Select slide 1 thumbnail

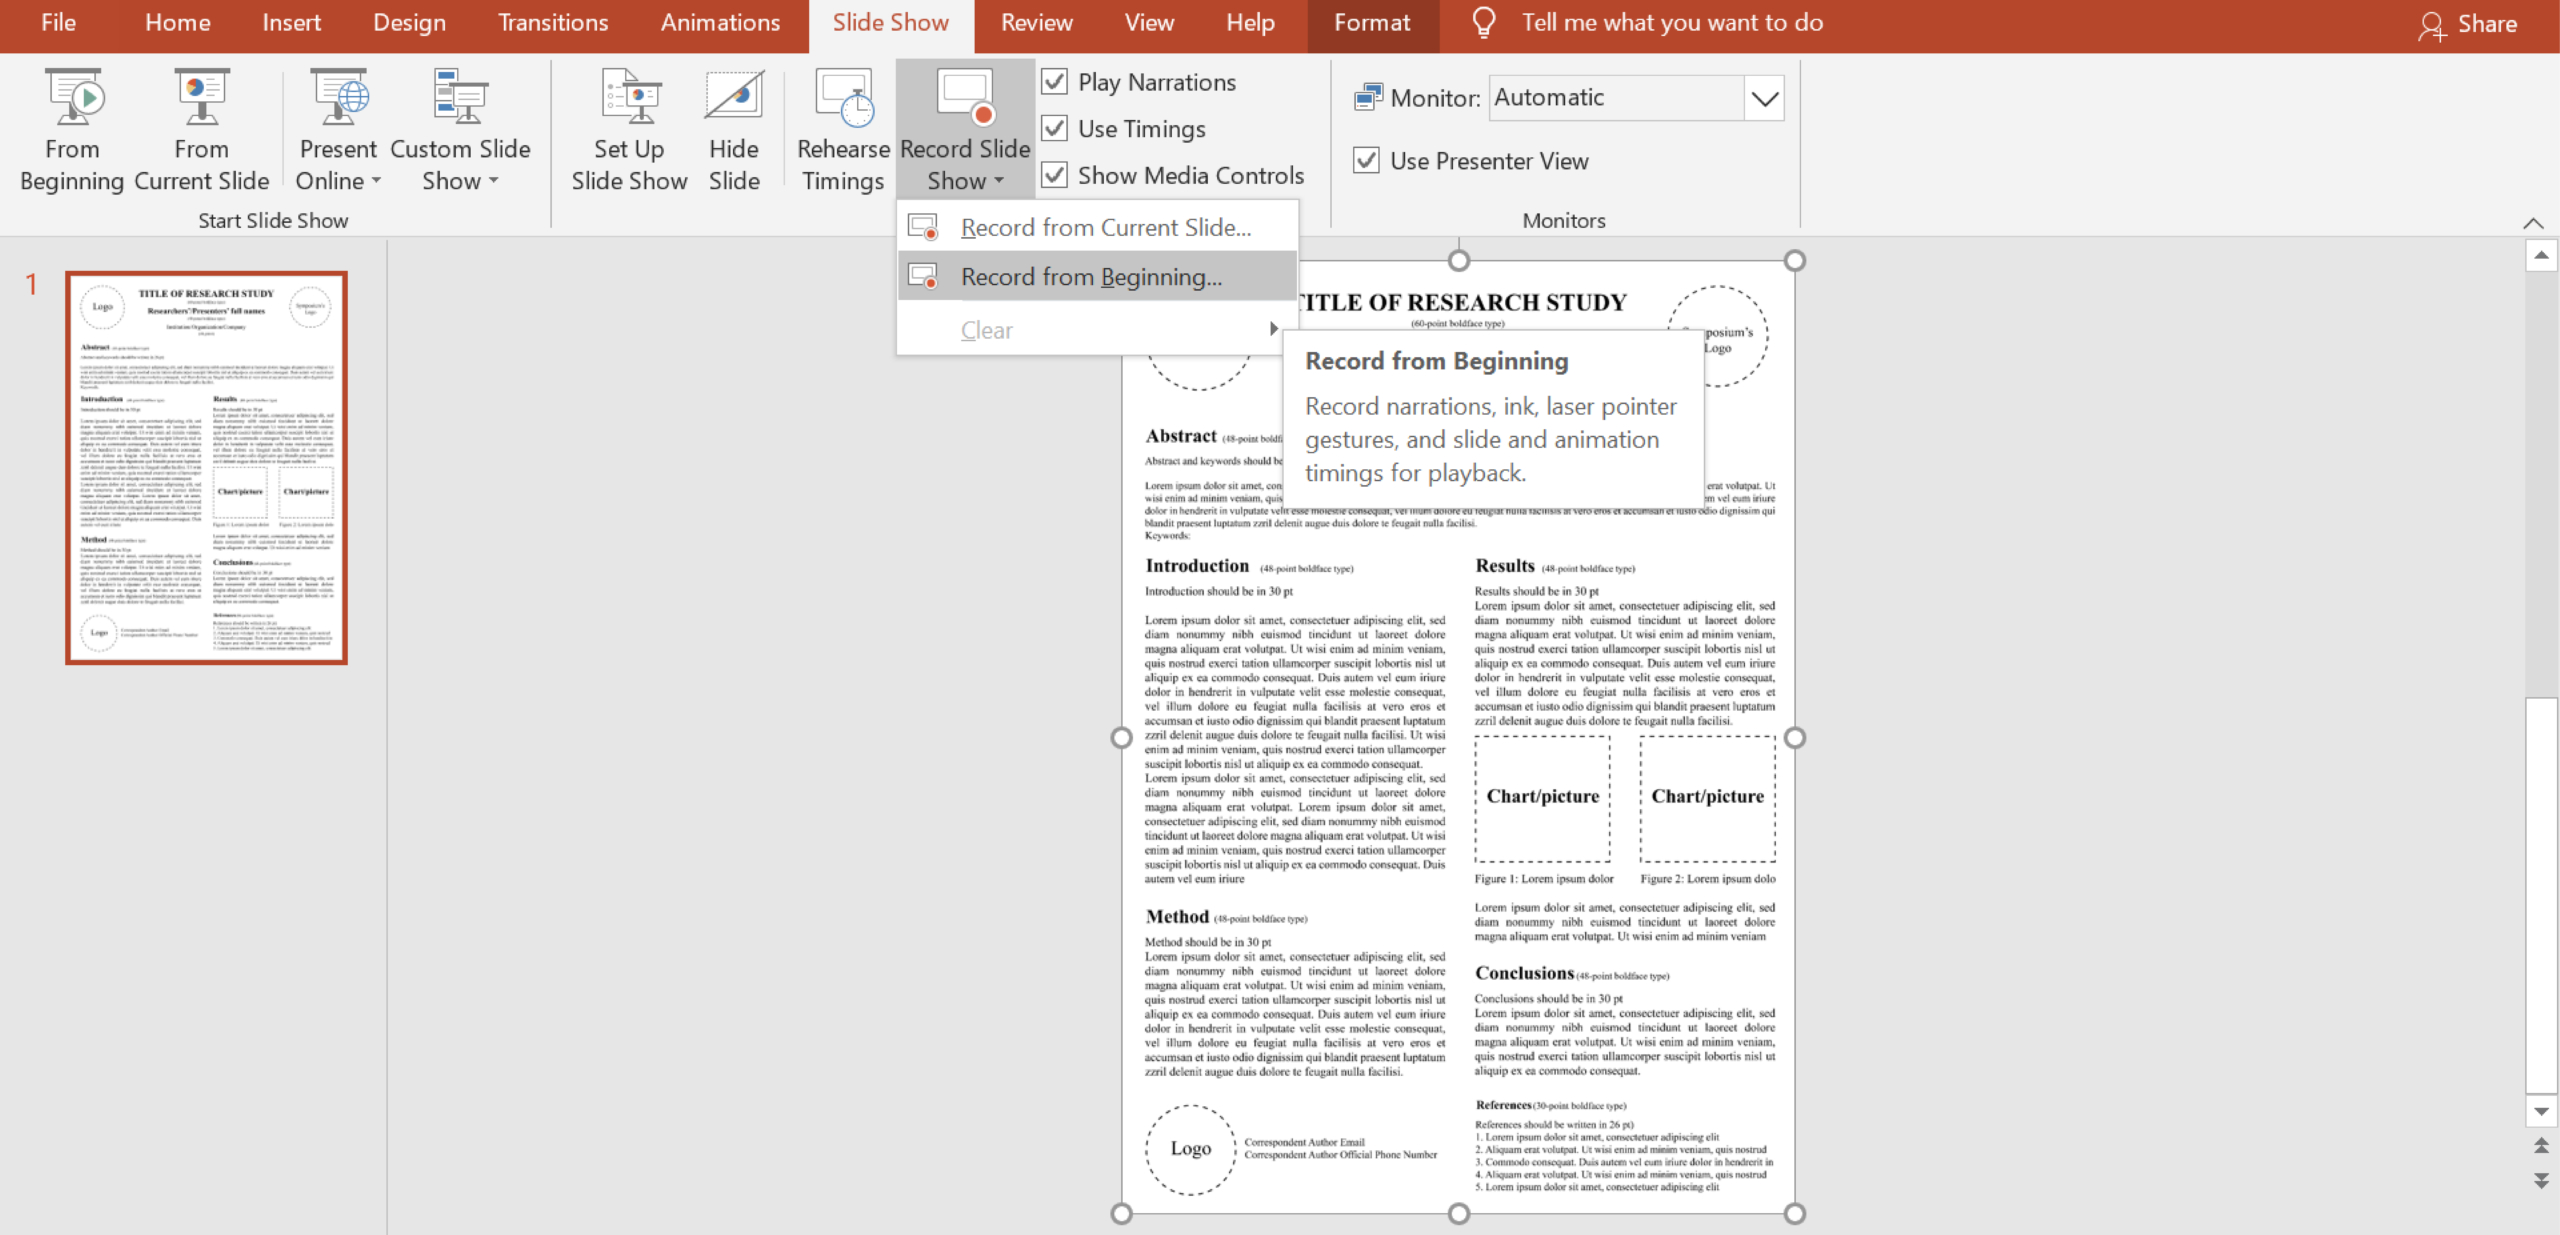[207, 467]
